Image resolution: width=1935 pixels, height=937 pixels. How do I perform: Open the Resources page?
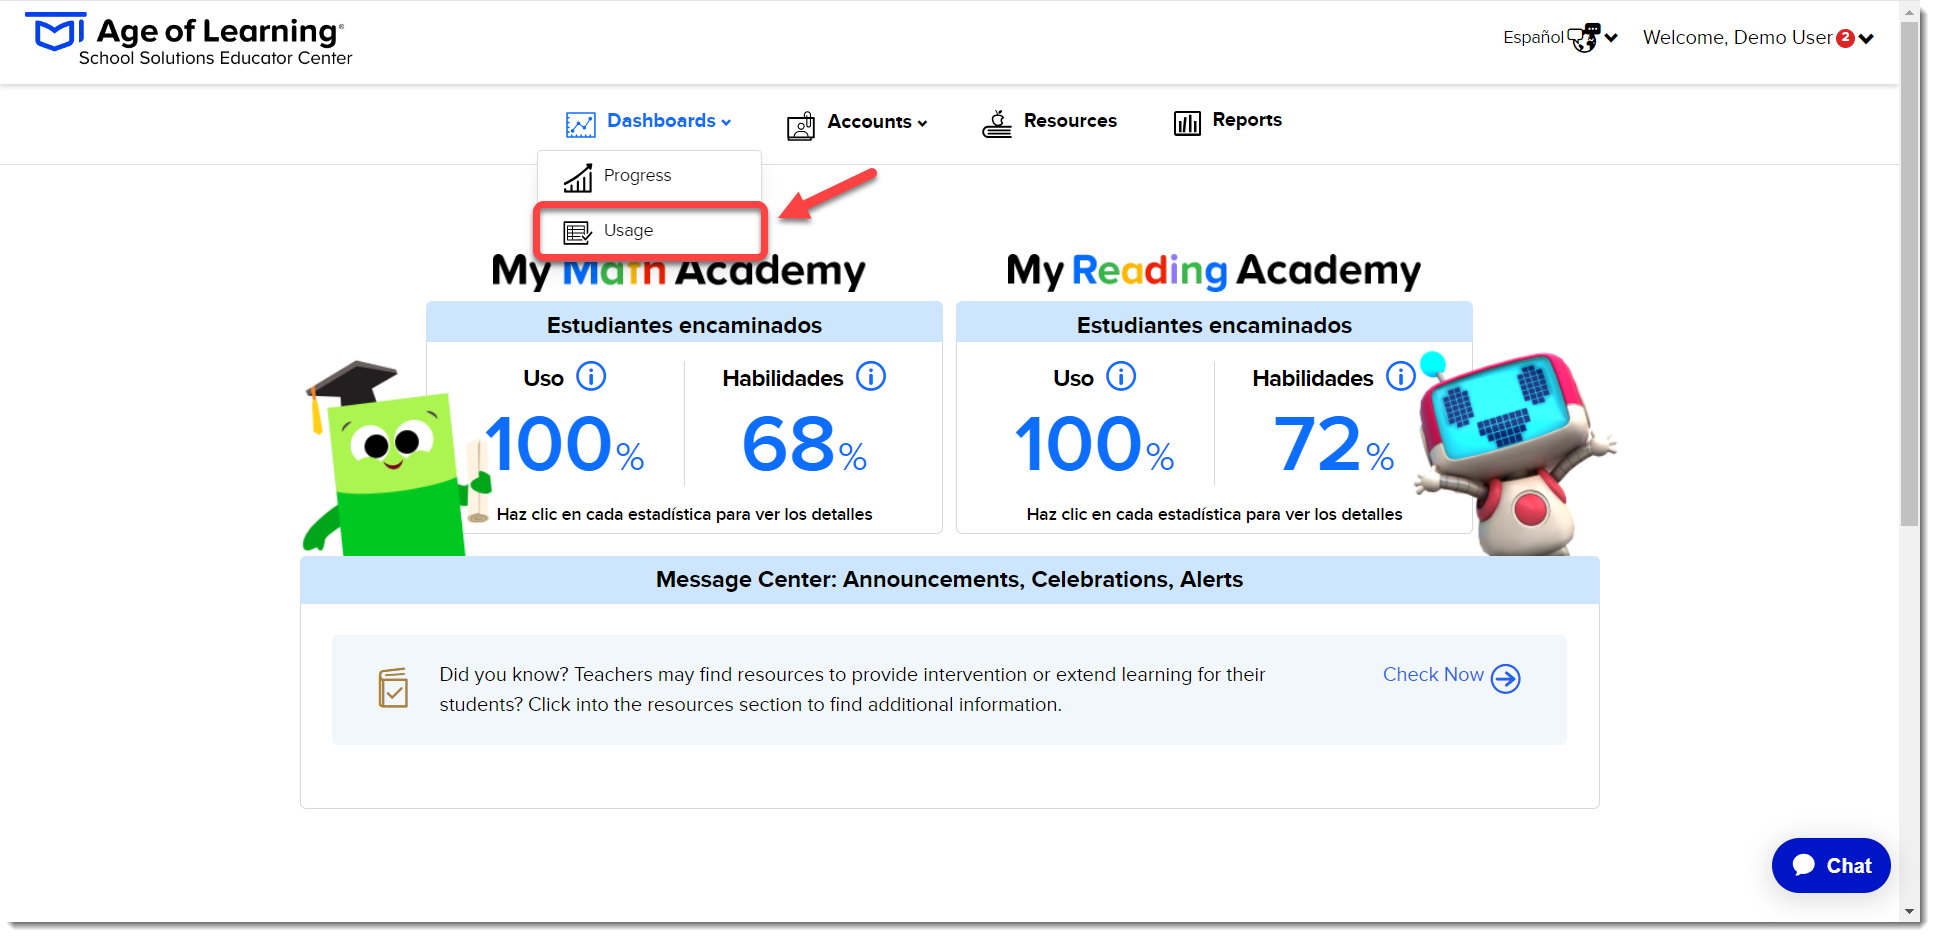click(1070, 121)
